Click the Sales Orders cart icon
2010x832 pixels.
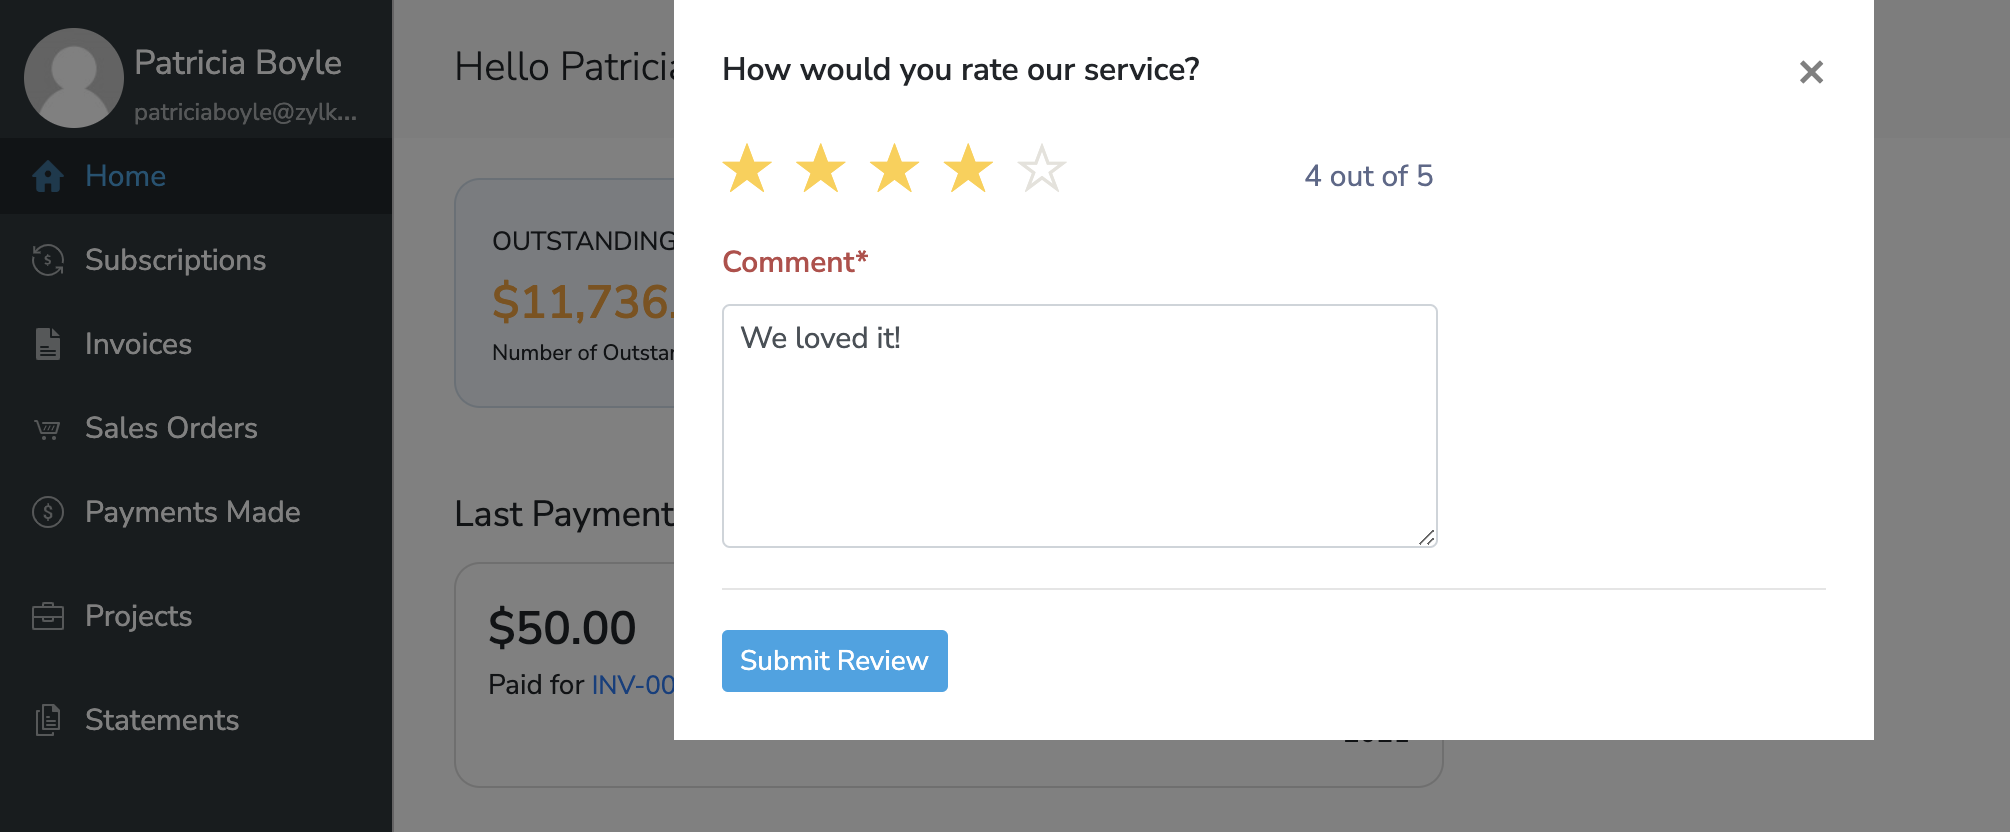48,429
